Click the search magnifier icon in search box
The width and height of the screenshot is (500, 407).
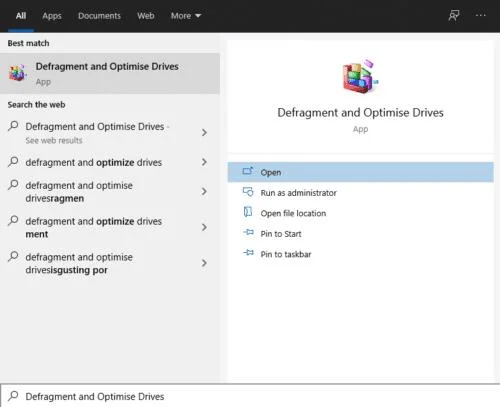pos(13,396)
